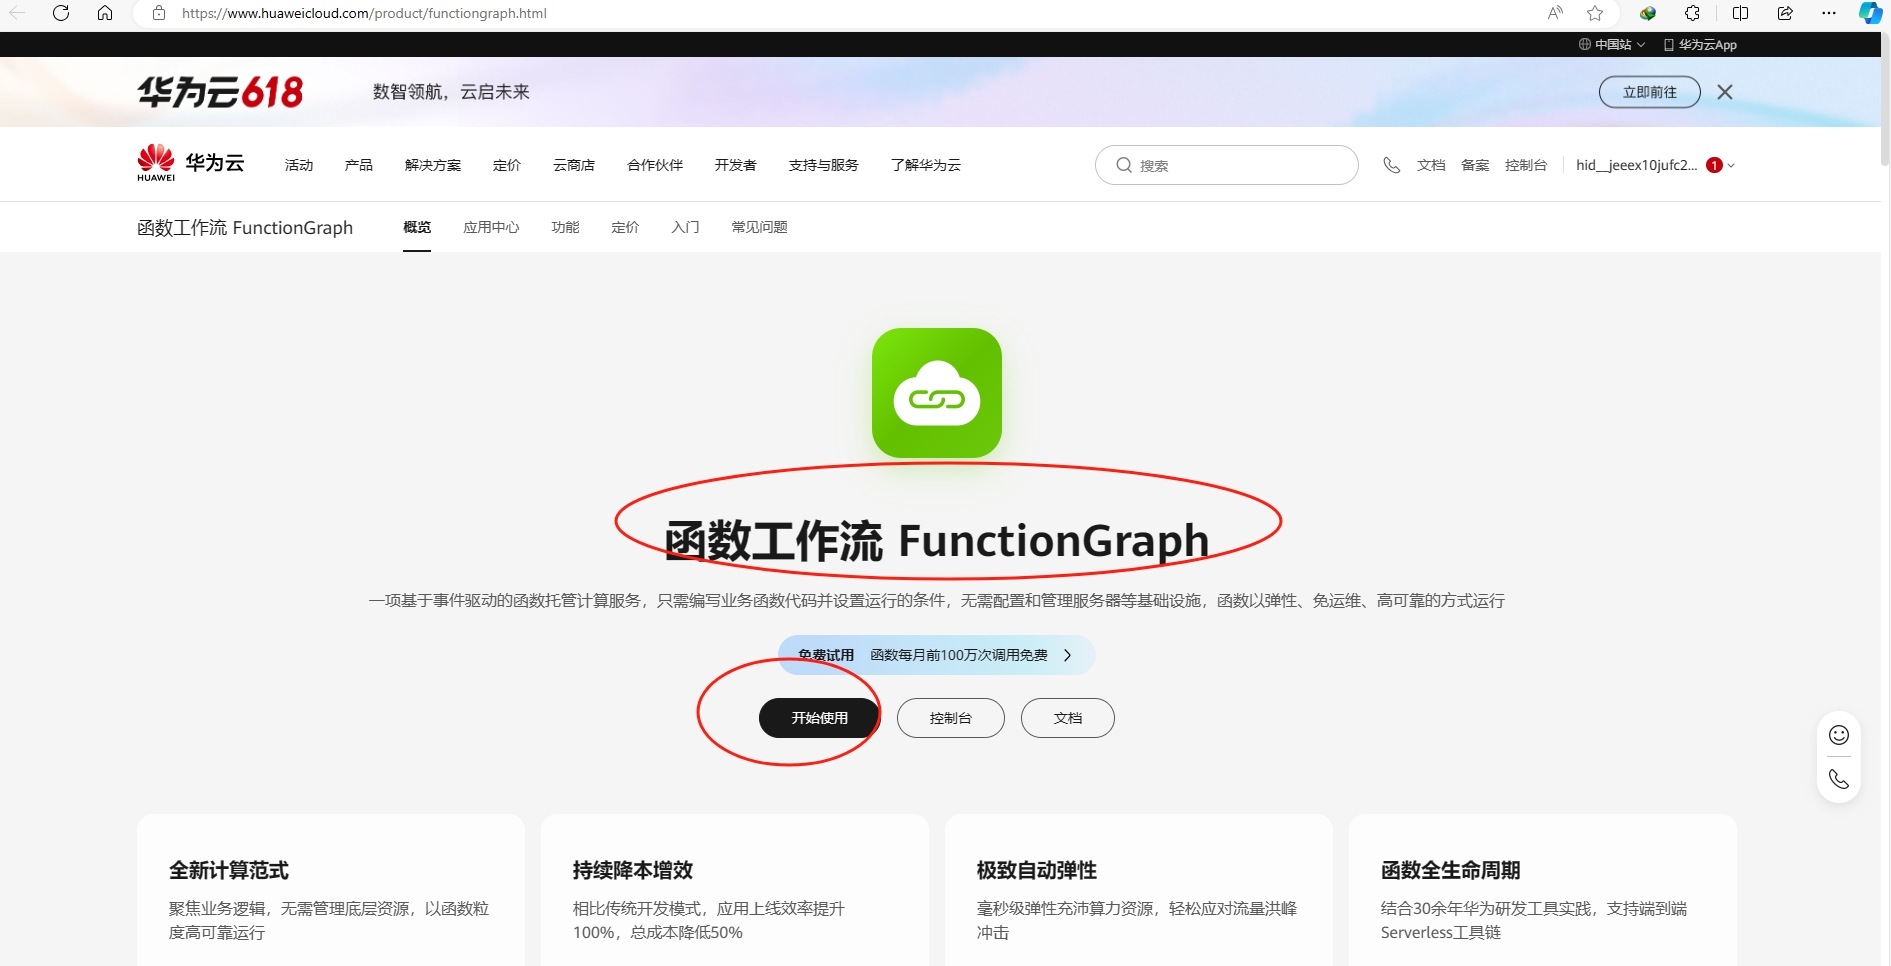1891x966 pixels.
Task: Open browser settings and more menu
Action: [x=1829, y=13]
